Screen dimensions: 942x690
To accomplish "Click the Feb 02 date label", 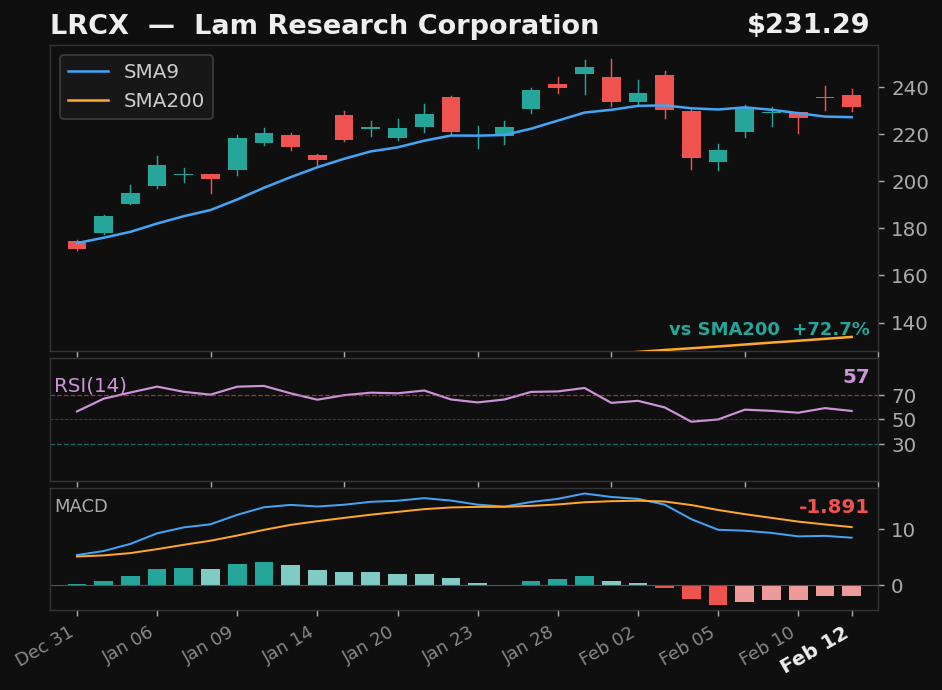I will (x=607, y=646).
